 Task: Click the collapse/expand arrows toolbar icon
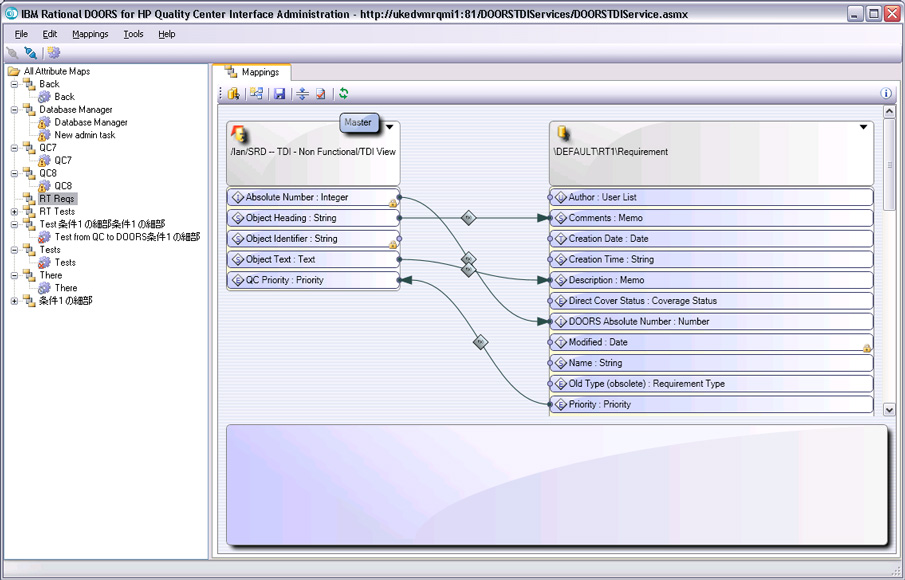pyautogui.click(x=302, y=93)
